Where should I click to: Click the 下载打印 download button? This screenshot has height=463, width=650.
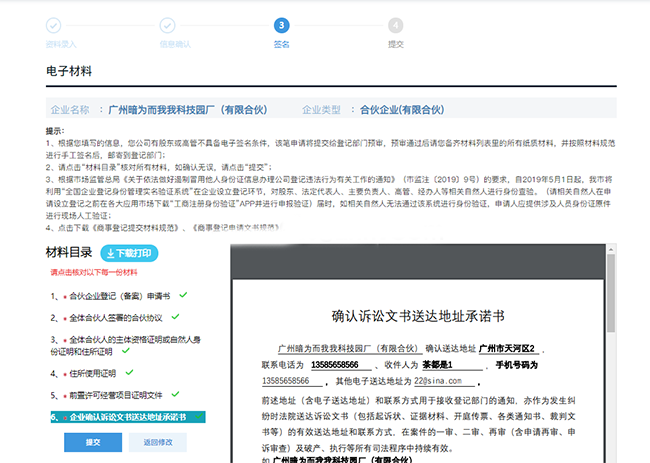(x=129, y=253)
